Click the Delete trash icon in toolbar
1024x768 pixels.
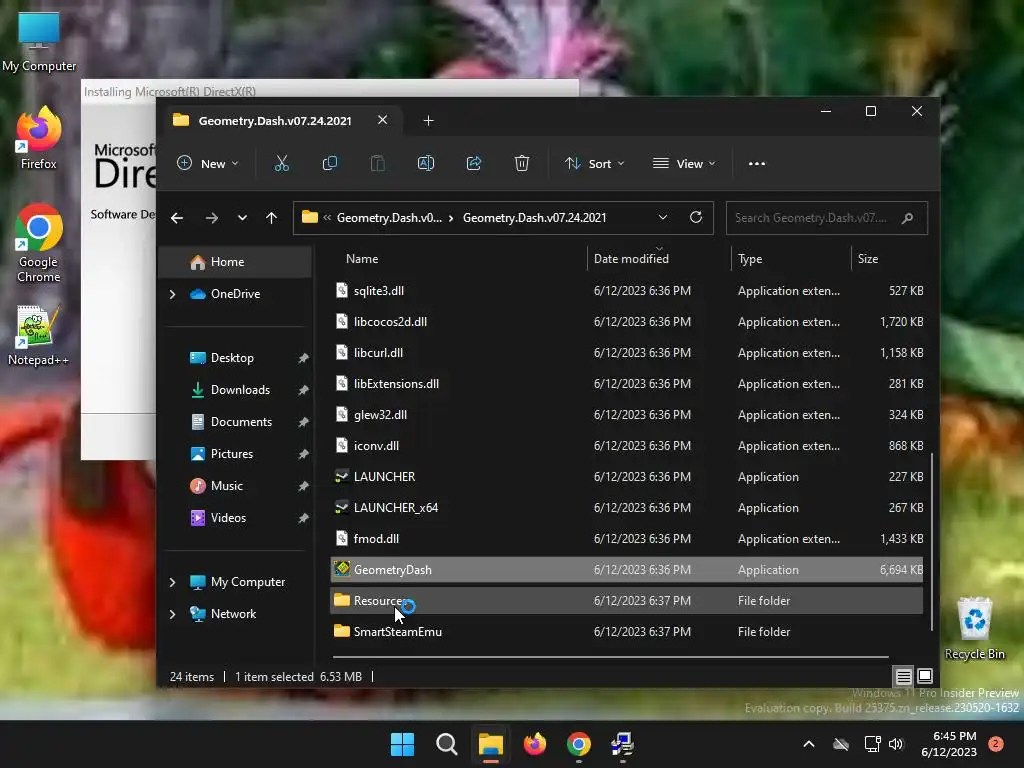tap(521, 163)
